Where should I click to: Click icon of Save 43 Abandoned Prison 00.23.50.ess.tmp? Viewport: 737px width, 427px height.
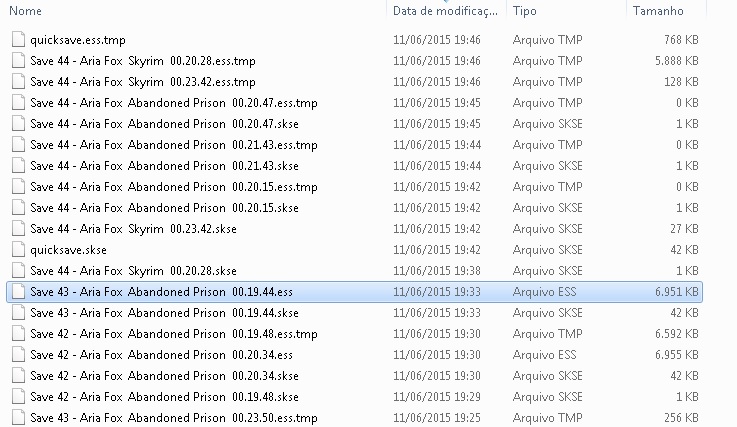(18, 418)
